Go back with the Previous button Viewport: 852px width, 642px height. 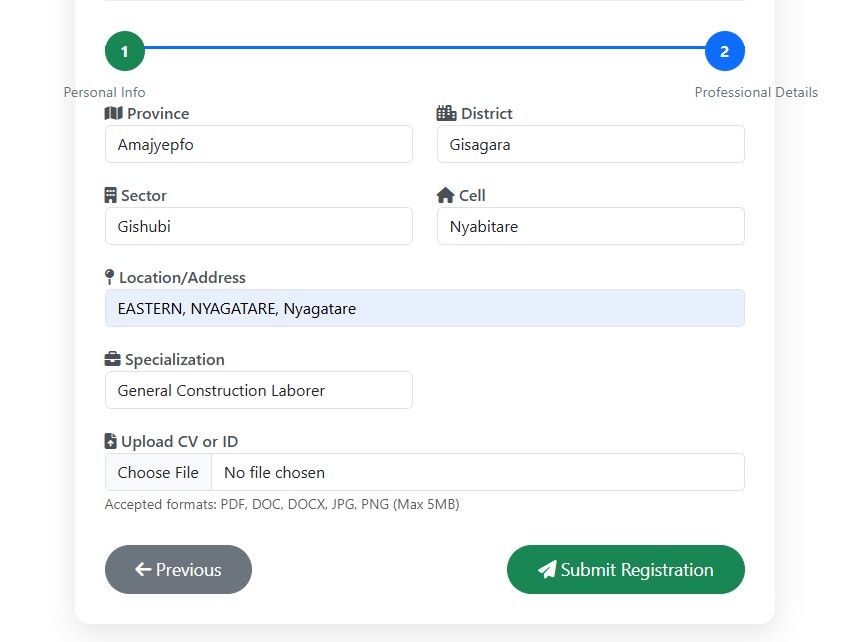pyautogui.click(x=178, y=570)
